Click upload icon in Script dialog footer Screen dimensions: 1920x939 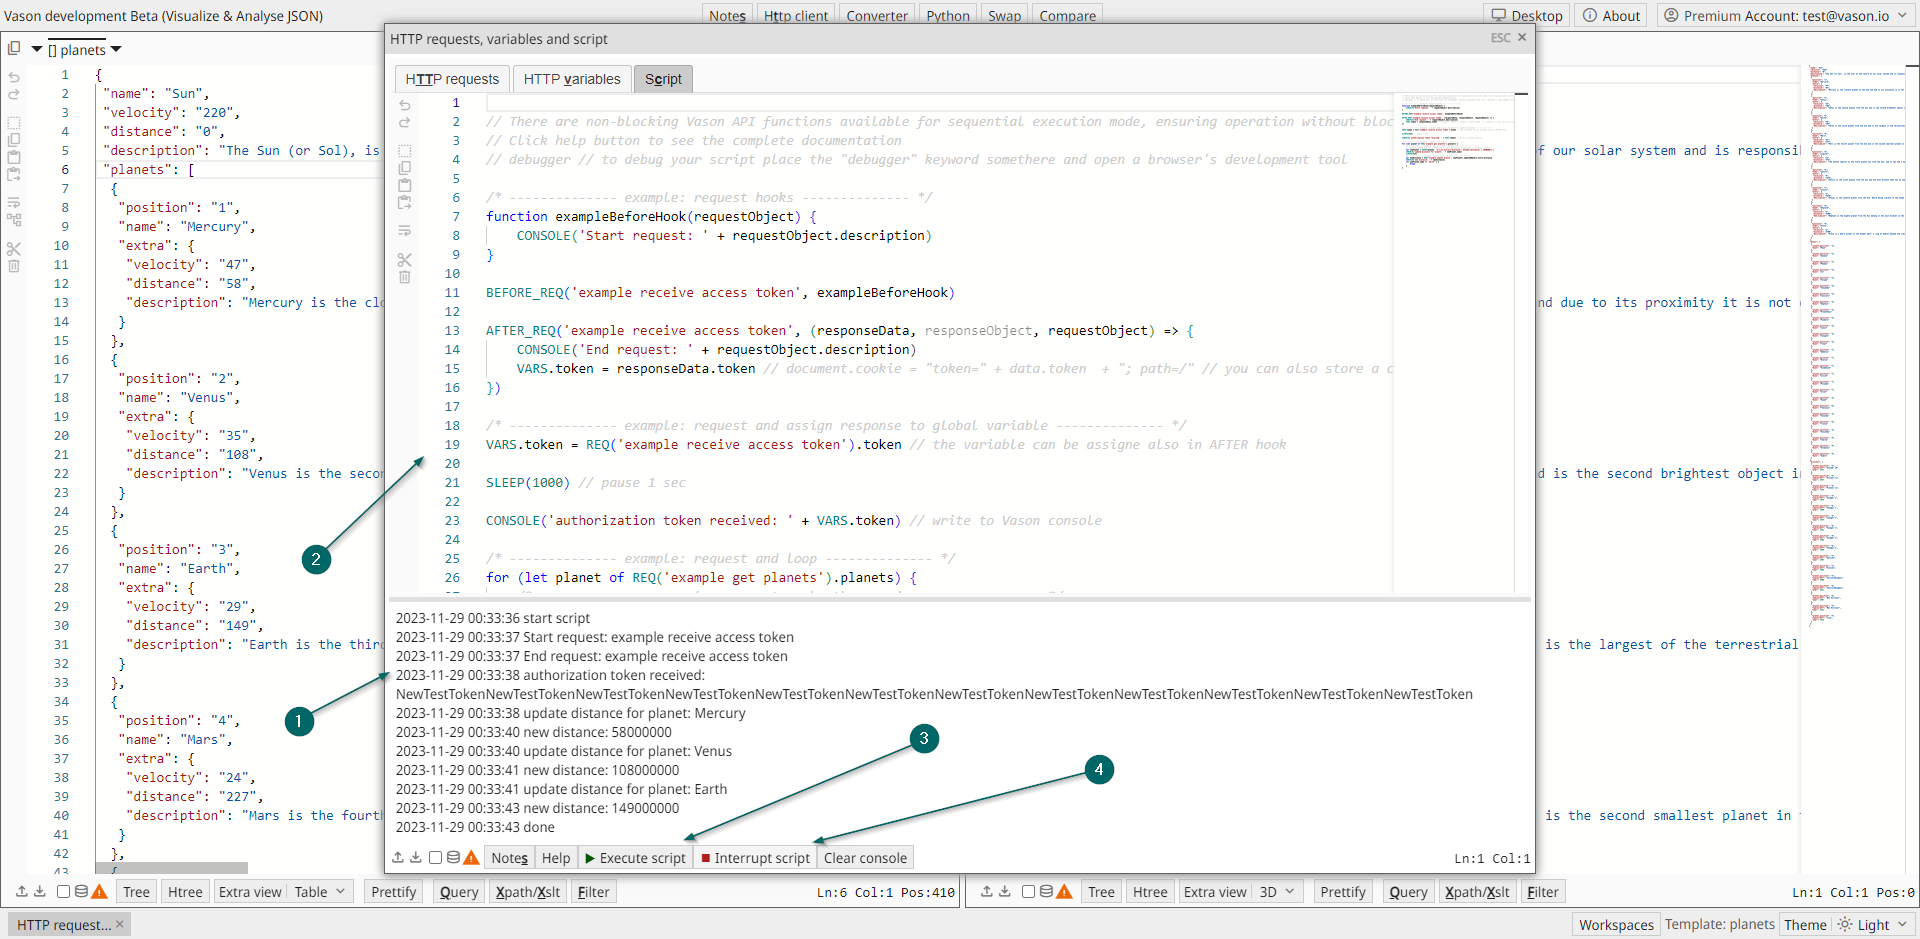398,857
